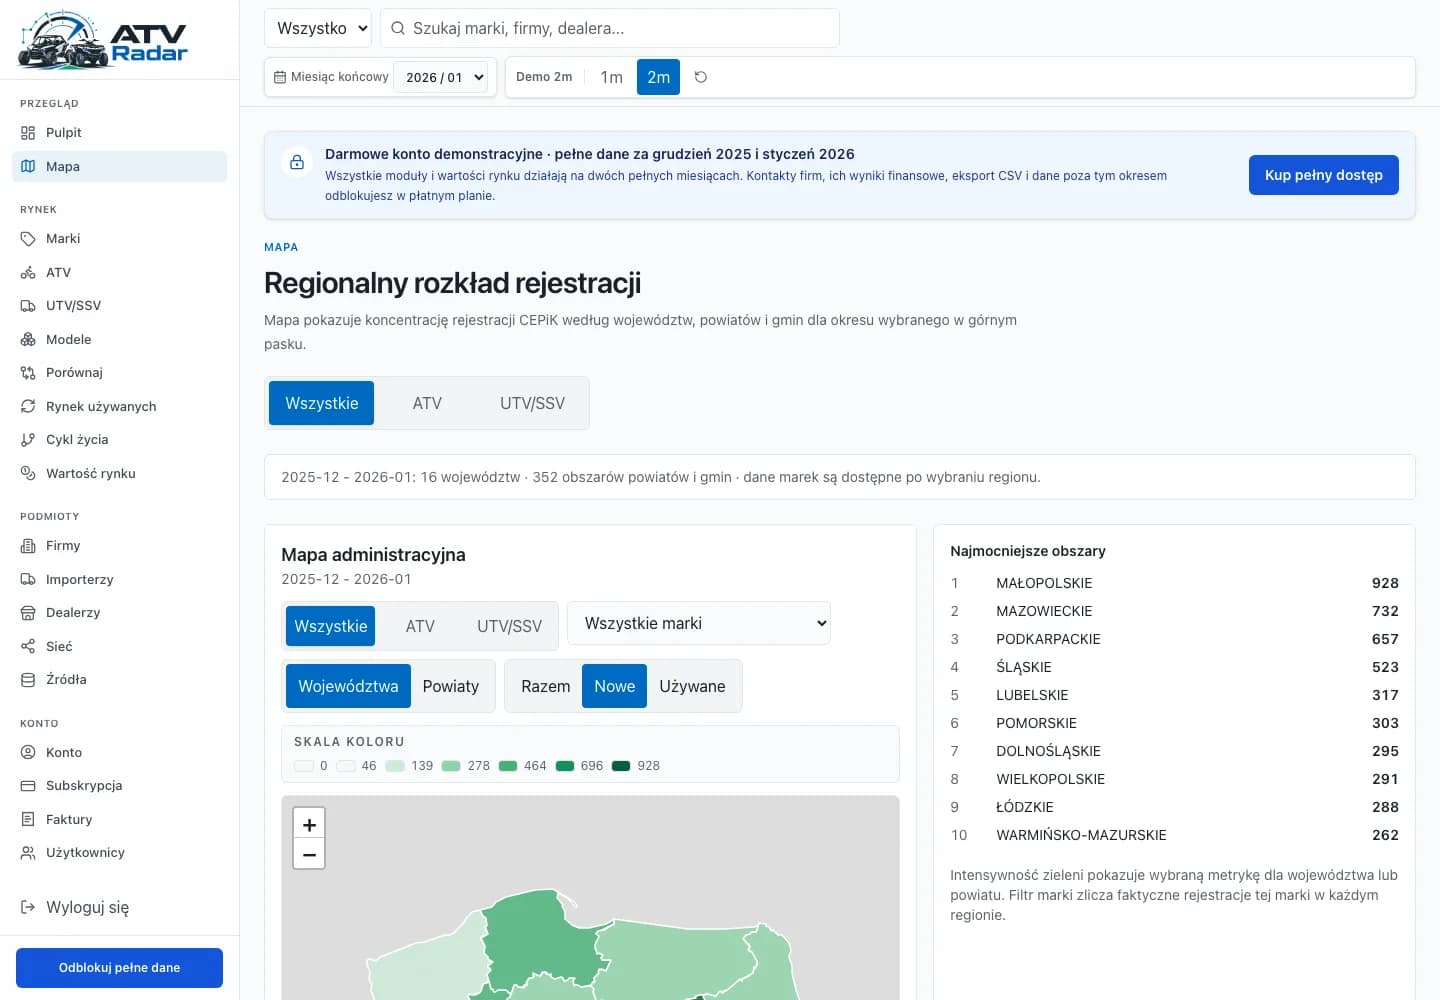This screenshot has height=1000, width=1440.
Task: Click the Marki tag icon in sidebar
Action: (28, 239)
